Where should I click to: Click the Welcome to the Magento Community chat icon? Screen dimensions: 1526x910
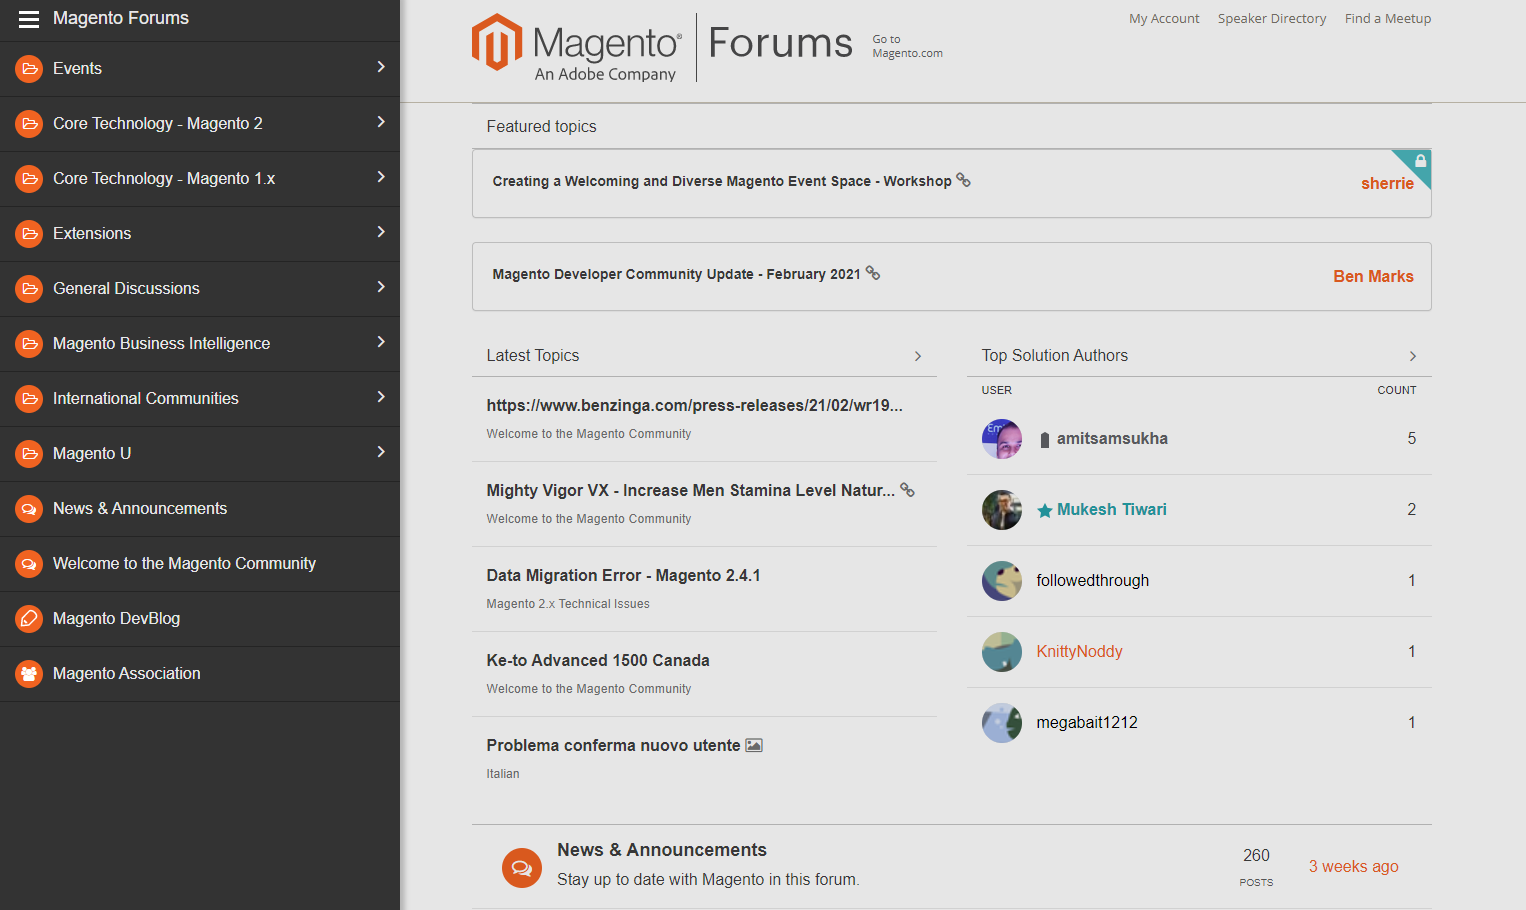point(29,564)
